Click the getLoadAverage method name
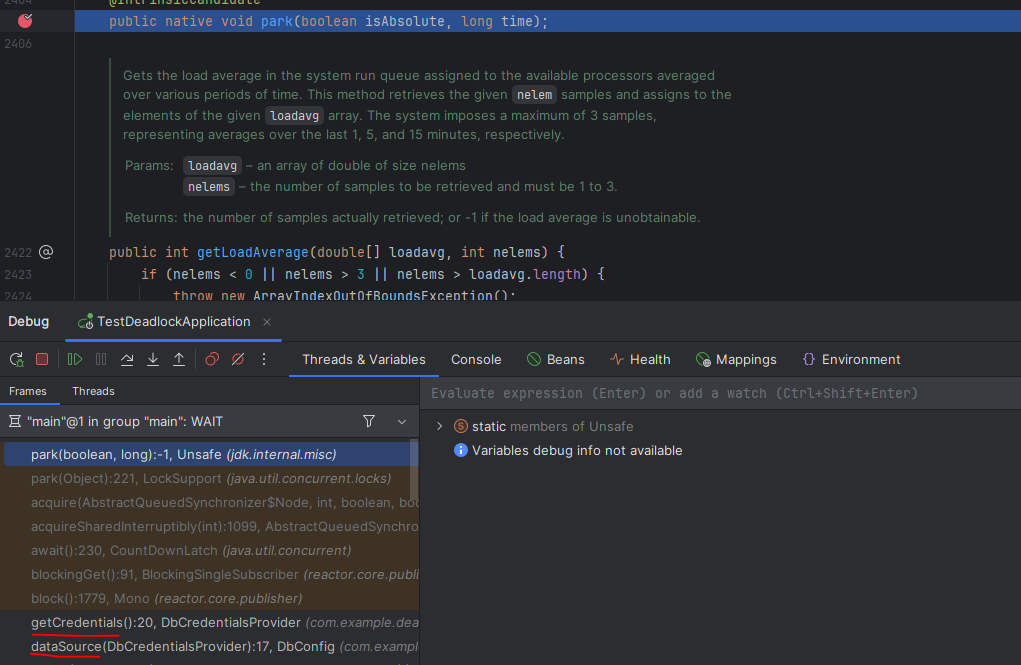1021x665 pixels. pyautogui.click(x=253, y=253)
